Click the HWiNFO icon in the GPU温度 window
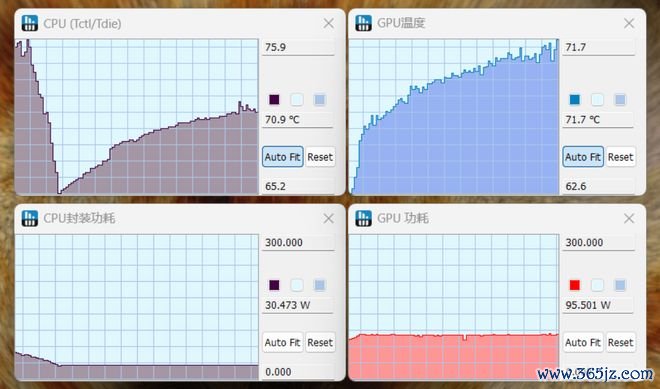660x389 pixels. click(363, 23)
